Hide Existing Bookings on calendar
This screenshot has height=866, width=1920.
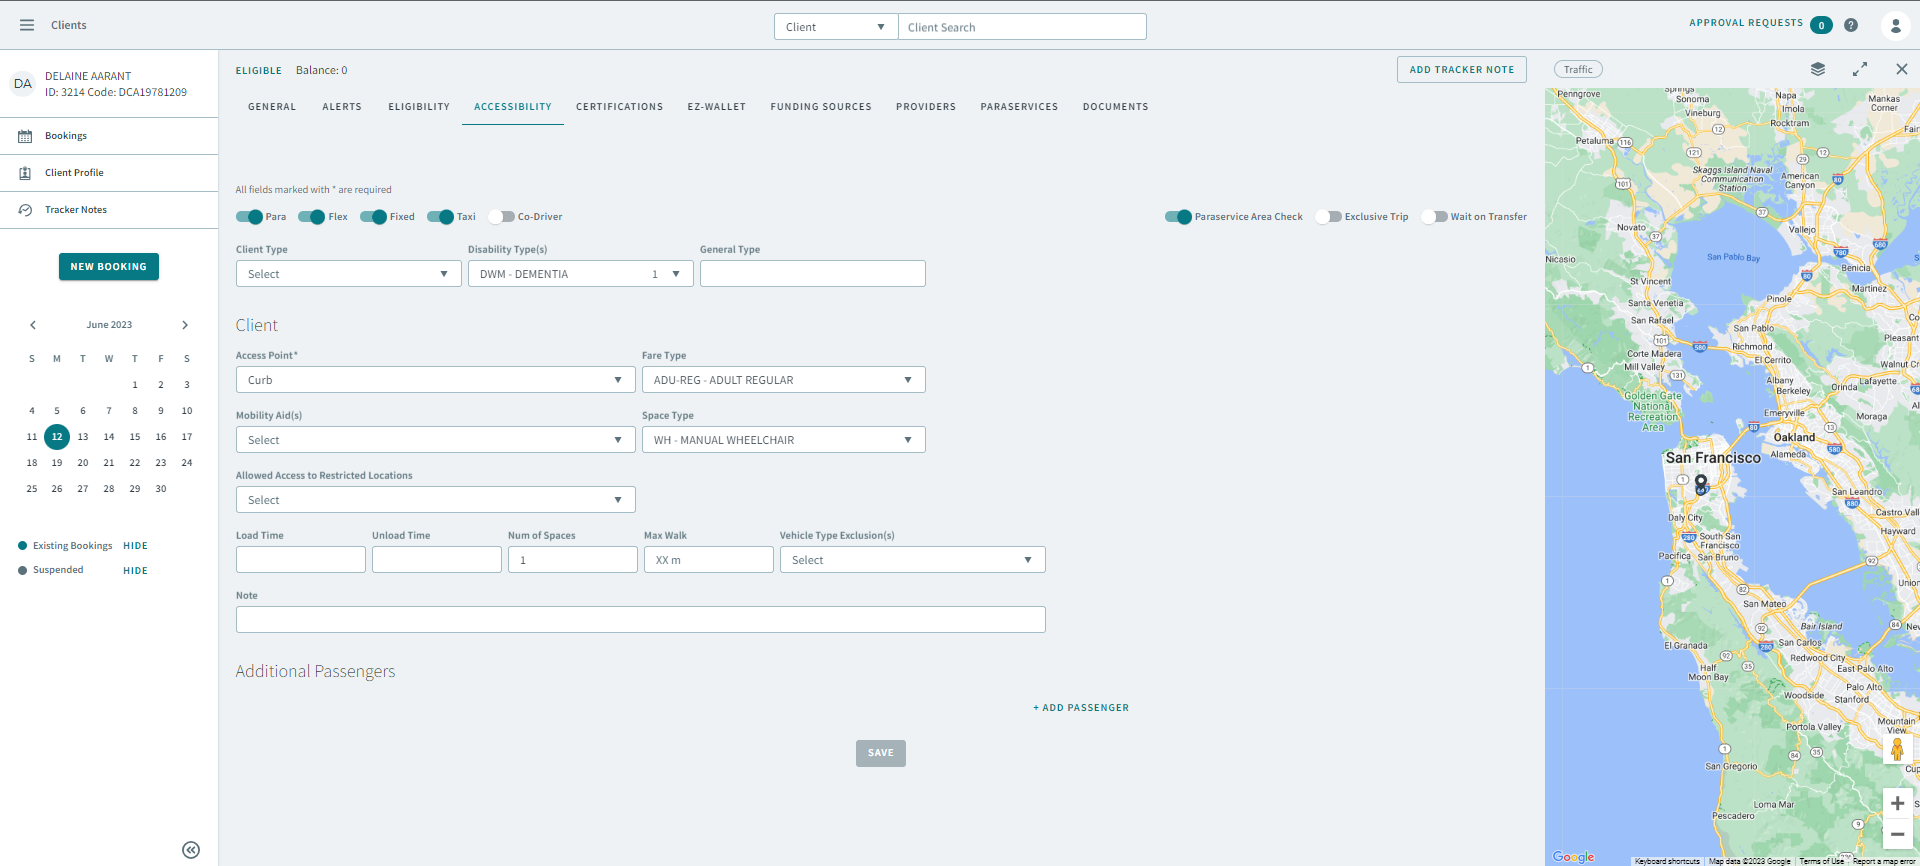[135, 546]
